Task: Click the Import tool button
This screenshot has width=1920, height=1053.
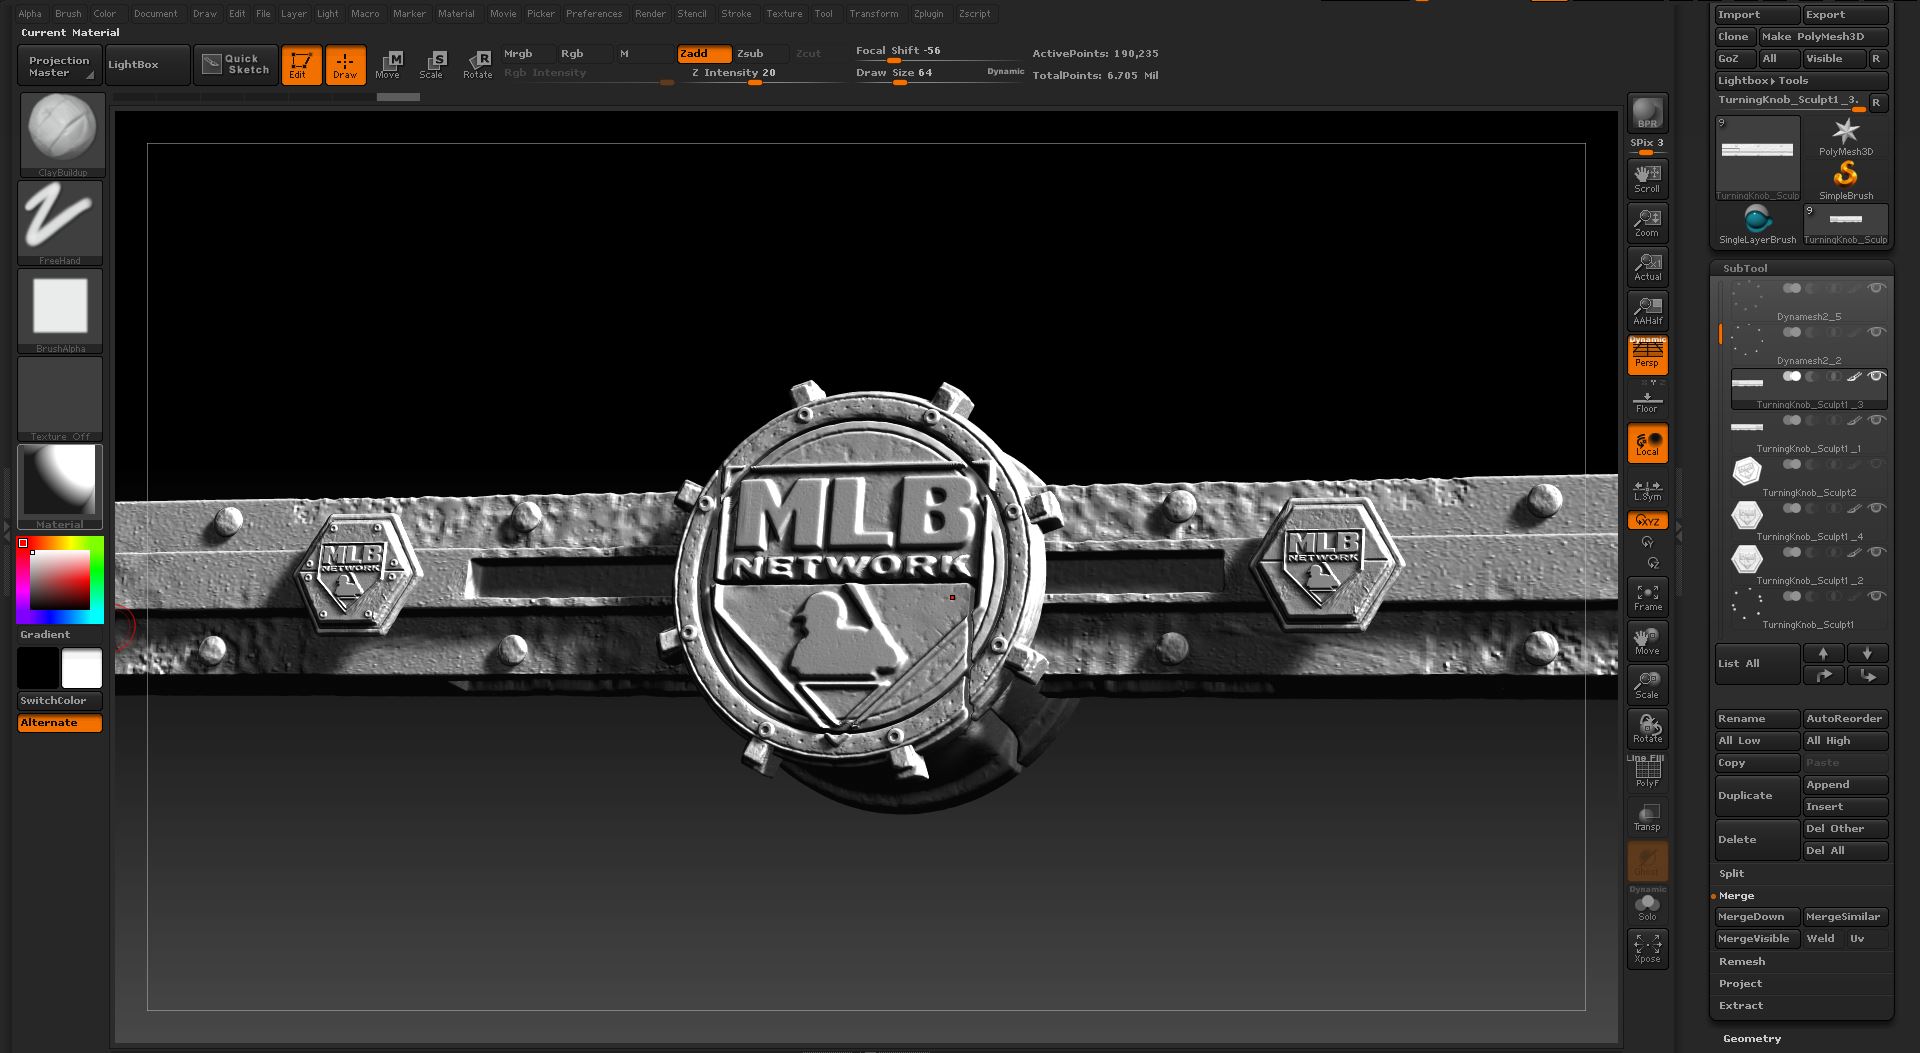Action: 1757,15
